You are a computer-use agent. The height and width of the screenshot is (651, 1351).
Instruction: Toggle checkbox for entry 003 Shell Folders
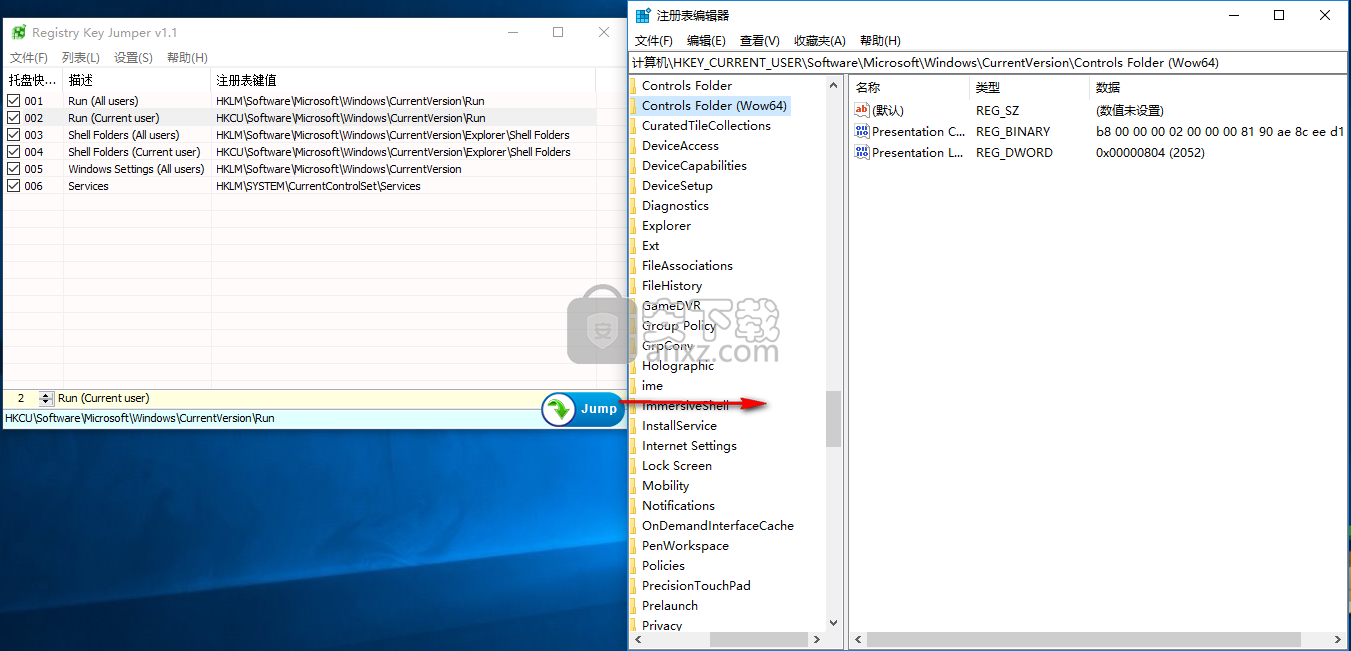(13, 135)
